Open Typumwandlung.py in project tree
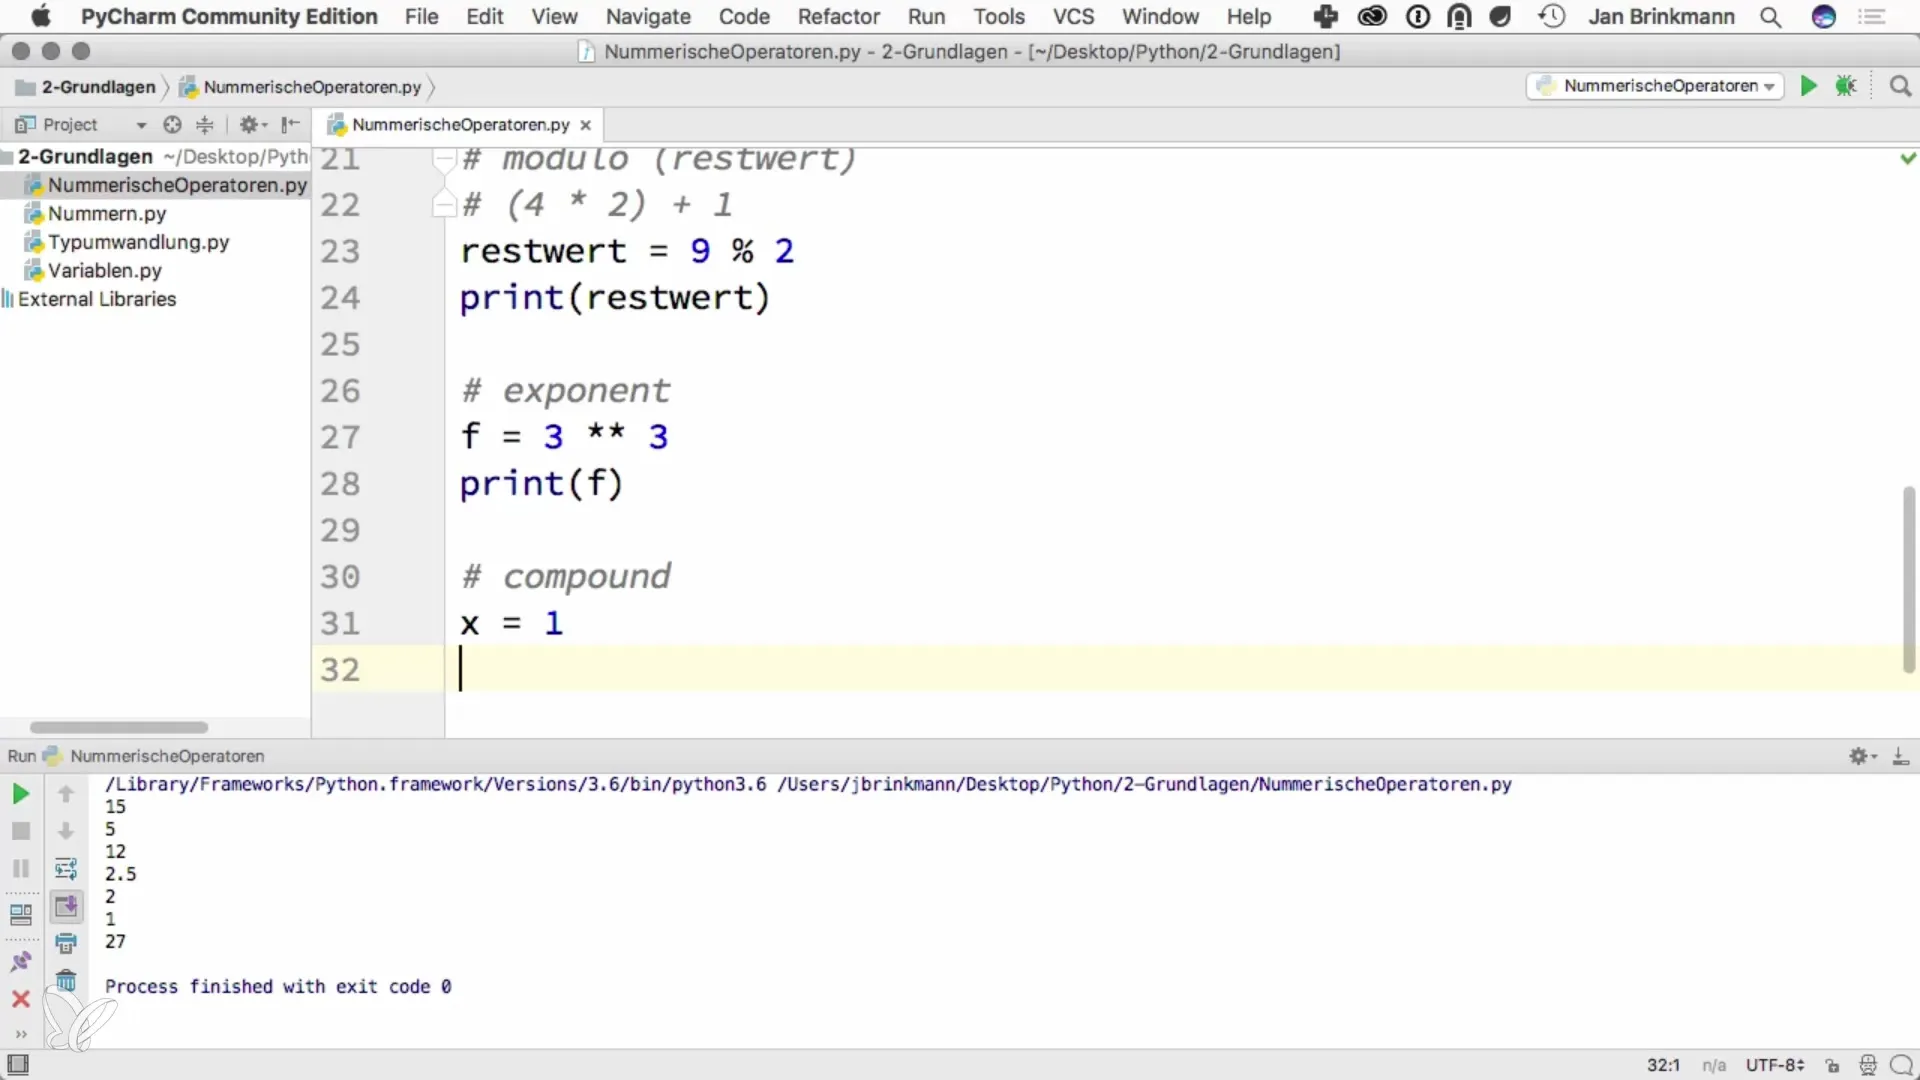This screenshot has height=1080, width=1920. (x=138, y=242)
